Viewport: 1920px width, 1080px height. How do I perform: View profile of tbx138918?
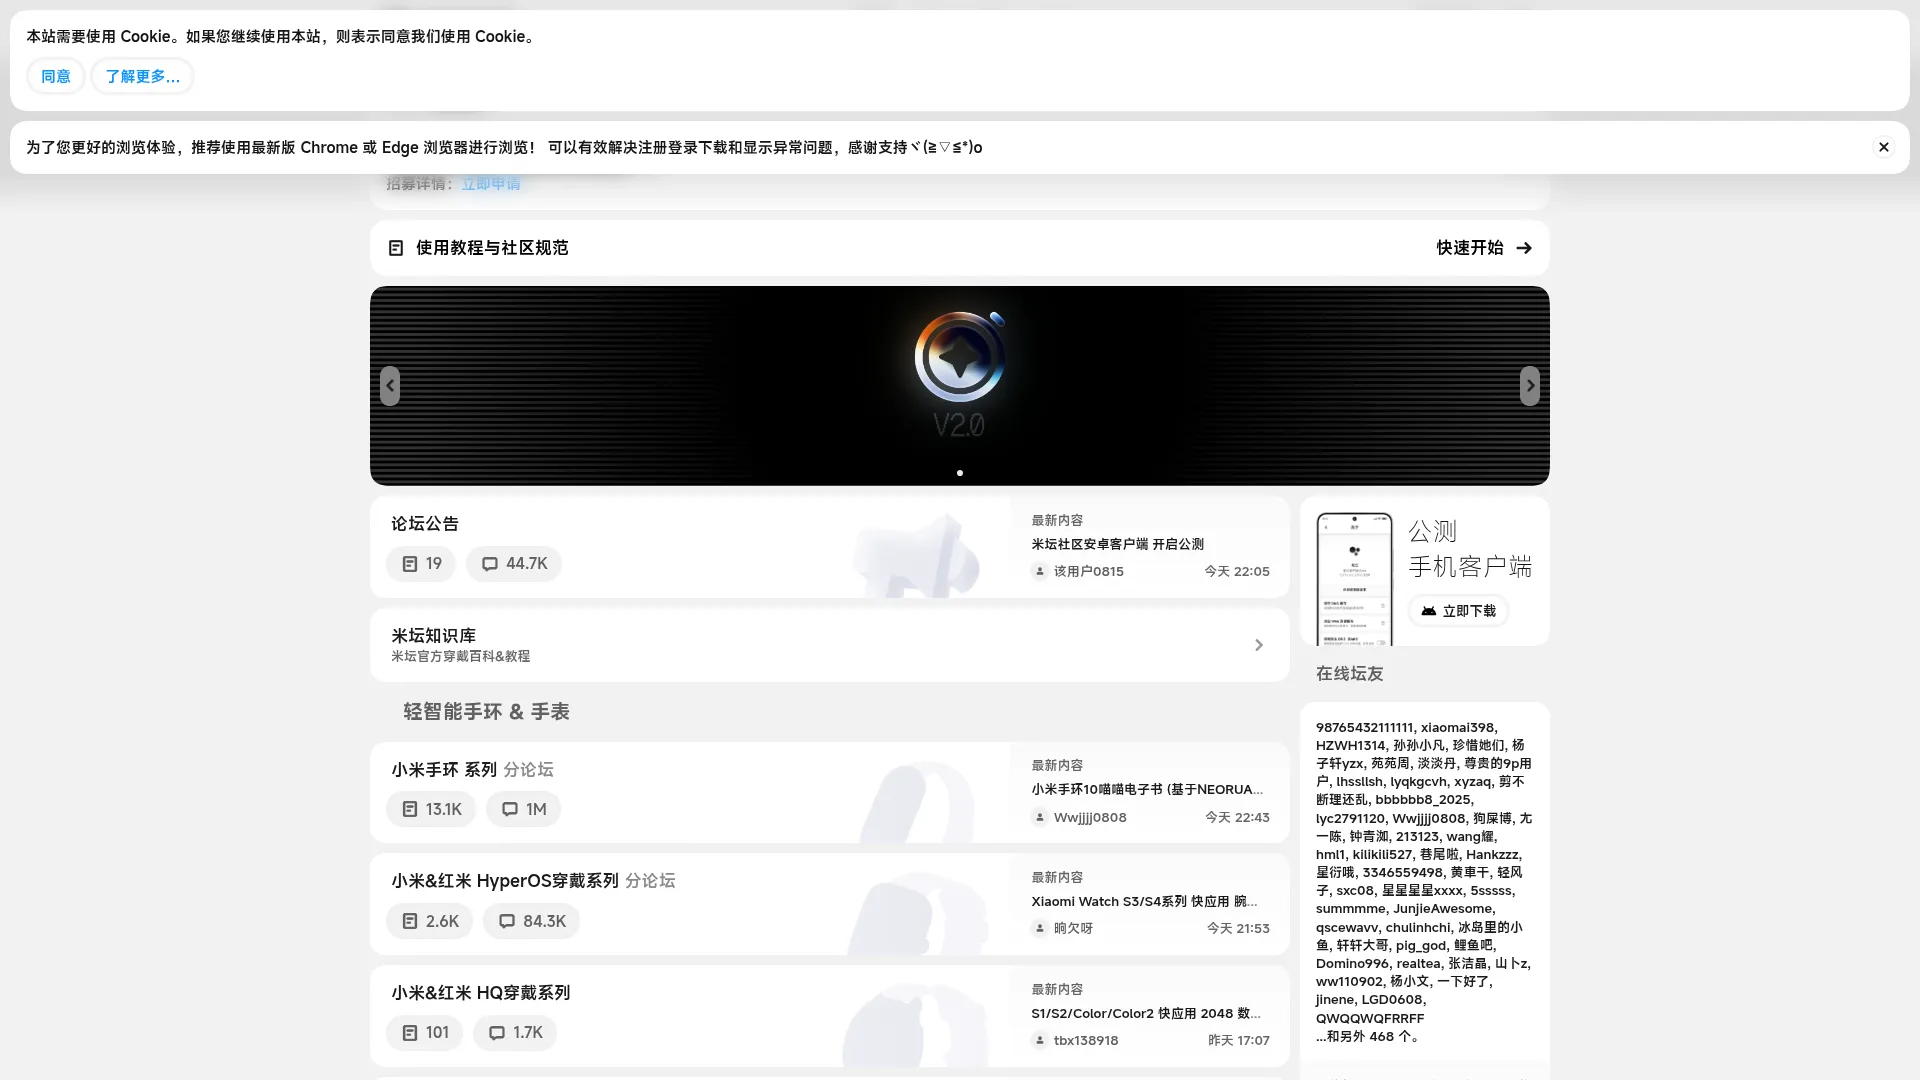click(x=1086, y=1040)
